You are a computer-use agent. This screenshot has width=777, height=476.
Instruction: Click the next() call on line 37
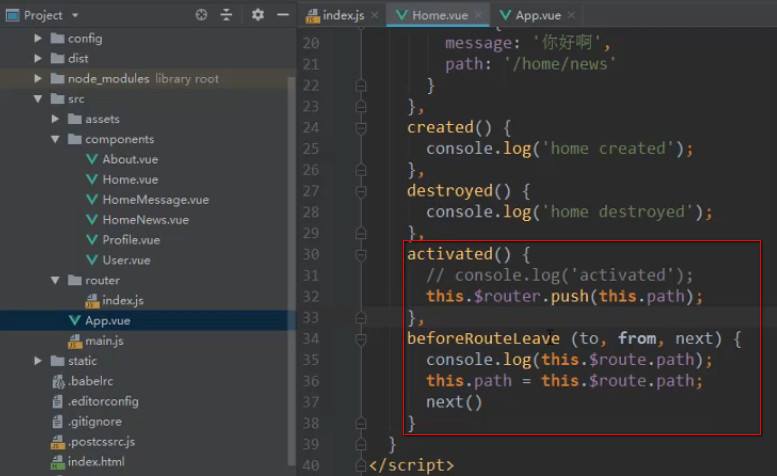[454, 402]
